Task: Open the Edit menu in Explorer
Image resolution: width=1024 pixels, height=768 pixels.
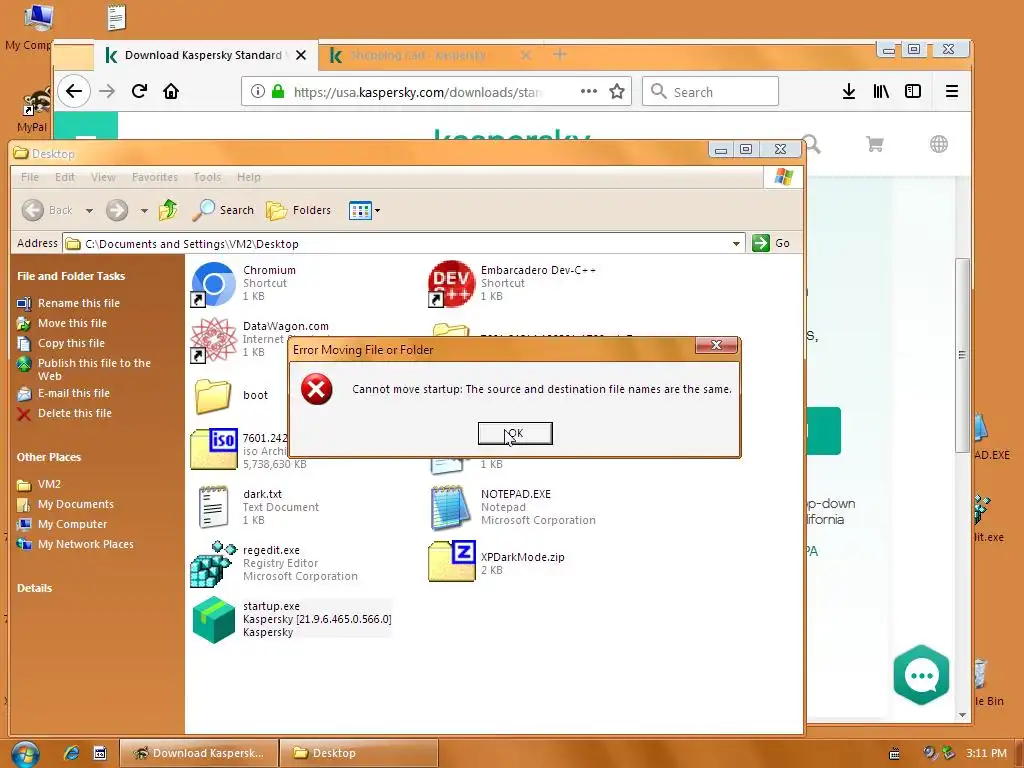Action: tap(65, 177)
